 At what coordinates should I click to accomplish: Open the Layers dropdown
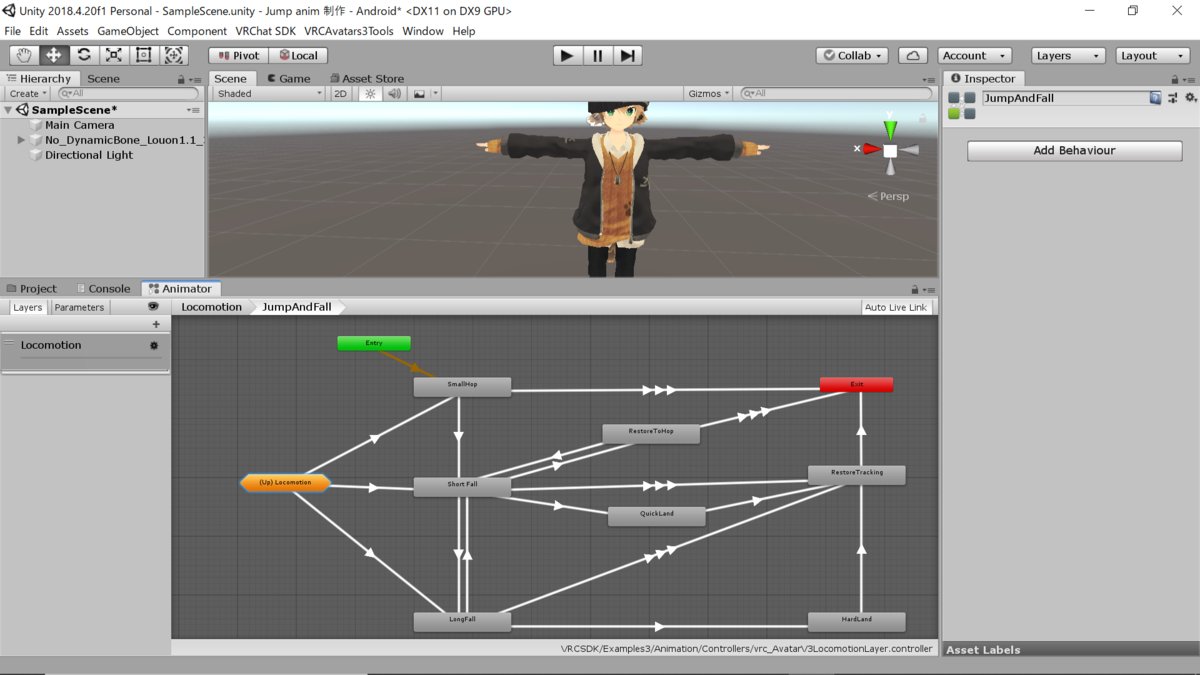pyautogui.click(x=1067, y=56)
